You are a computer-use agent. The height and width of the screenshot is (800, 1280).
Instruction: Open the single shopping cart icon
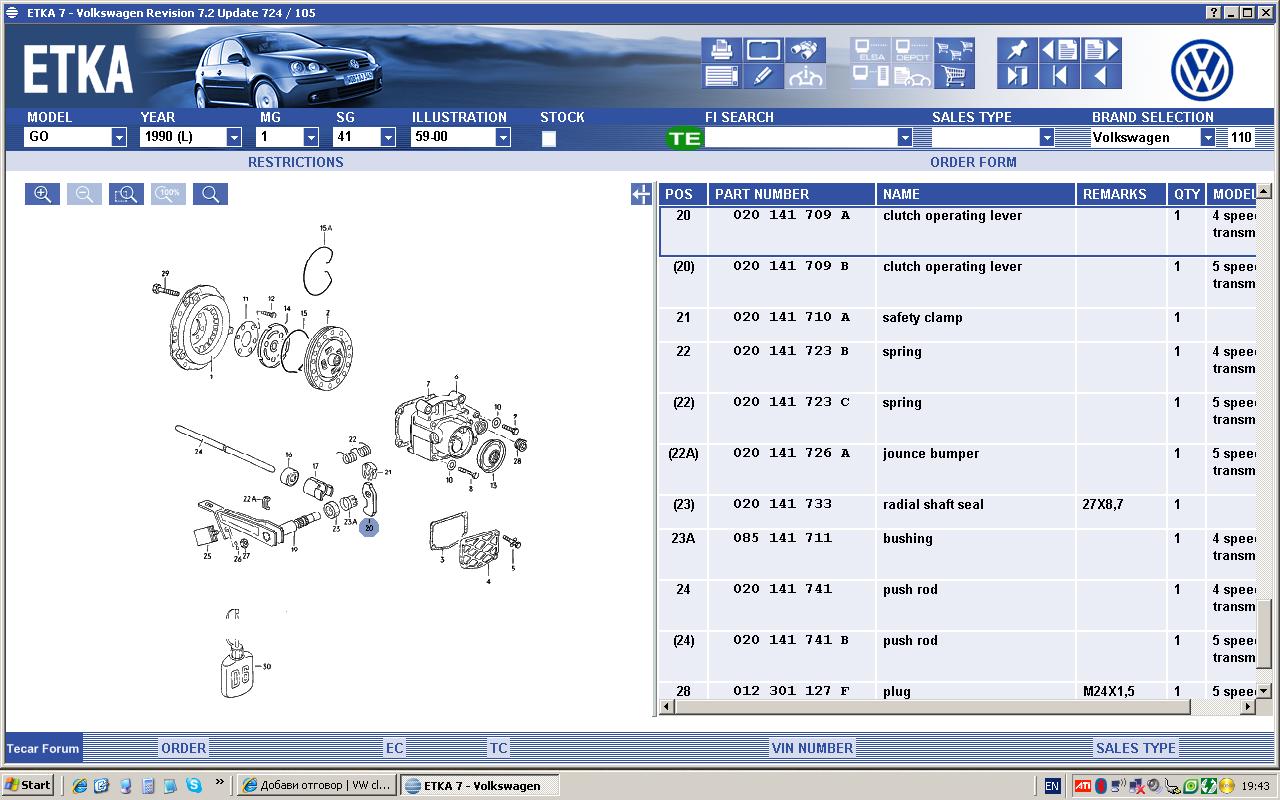(x=954, y=76)
